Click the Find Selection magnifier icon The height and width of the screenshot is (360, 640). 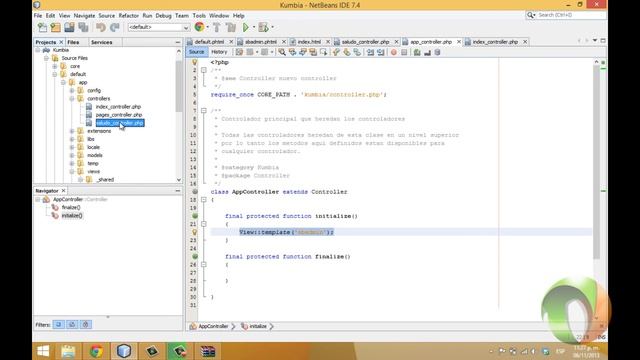coord(282,52)
